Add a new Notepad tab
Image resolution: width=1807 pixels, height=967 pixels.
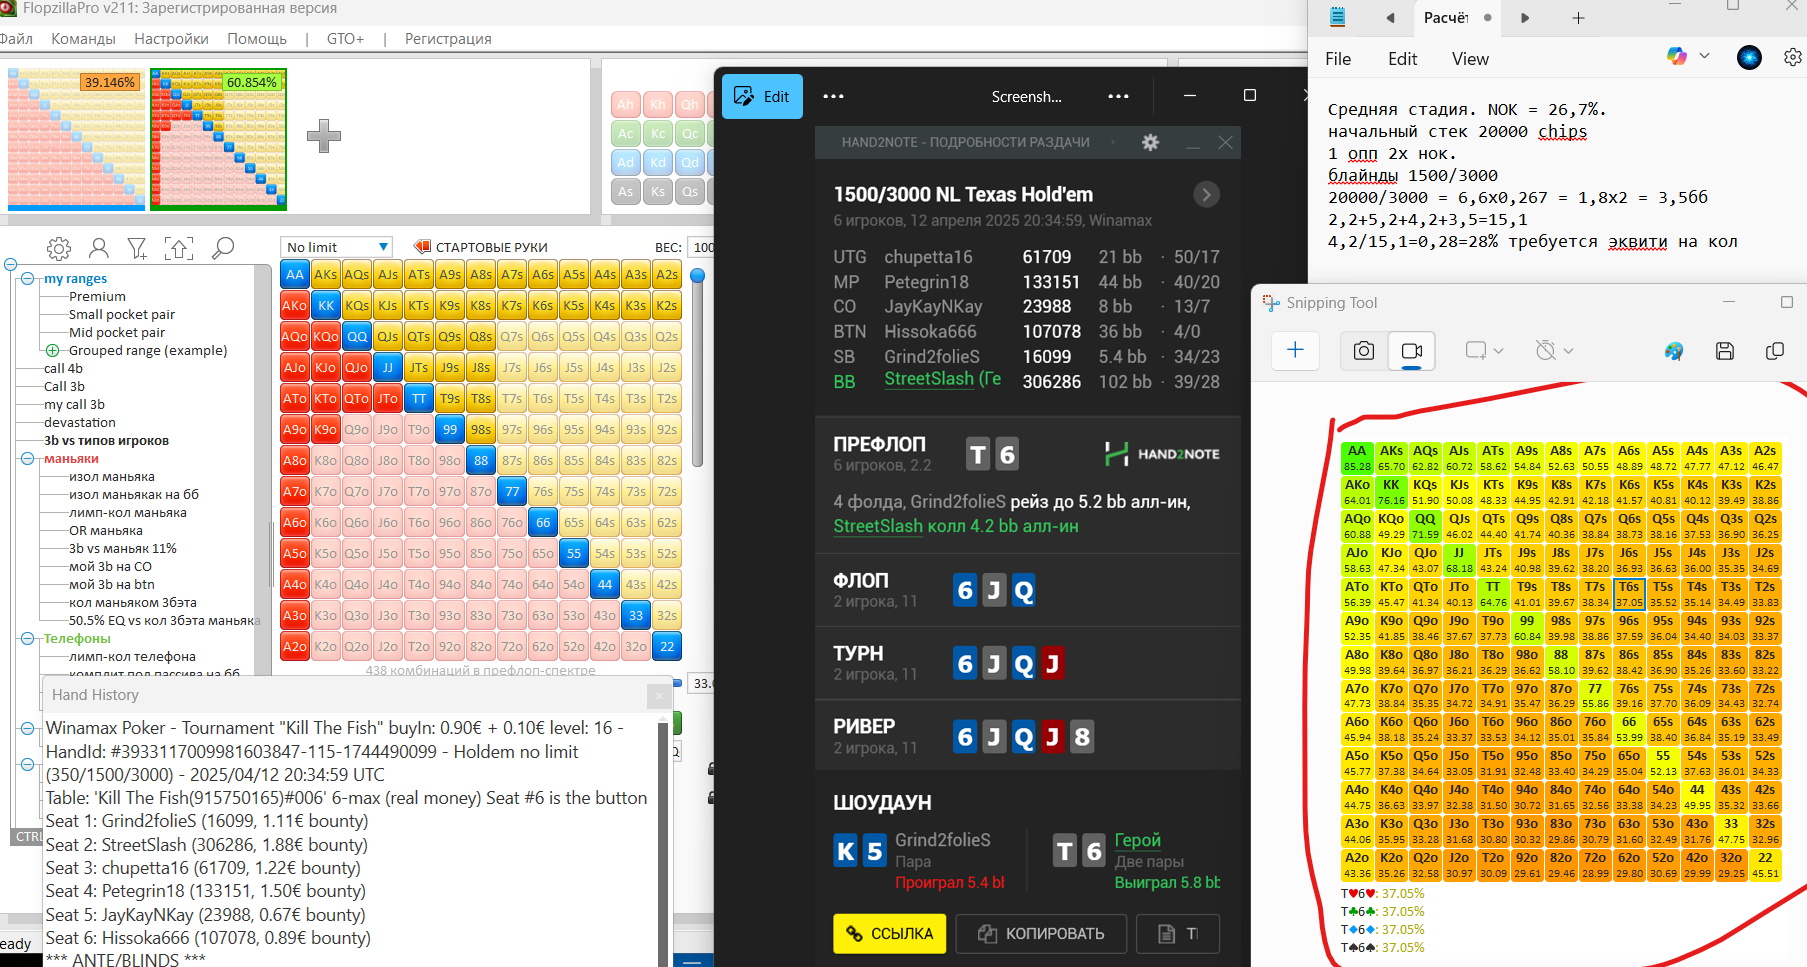click(1578, 18)
